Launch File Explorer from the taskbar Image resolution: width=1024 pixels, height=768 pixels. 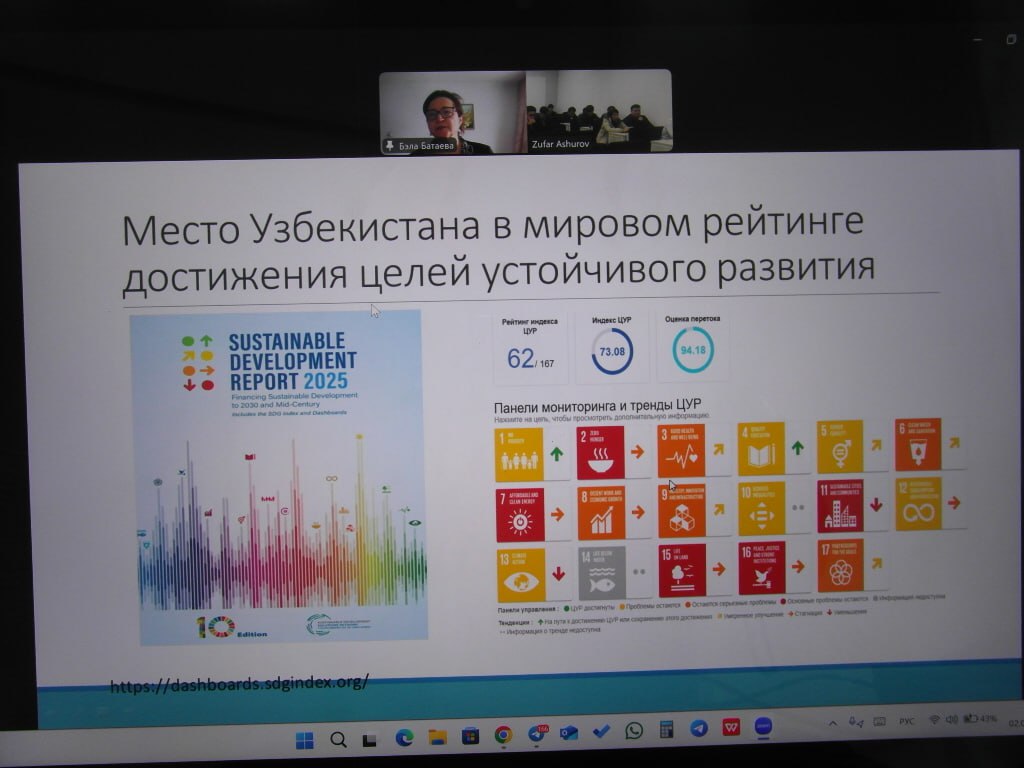tap(437, 737)
